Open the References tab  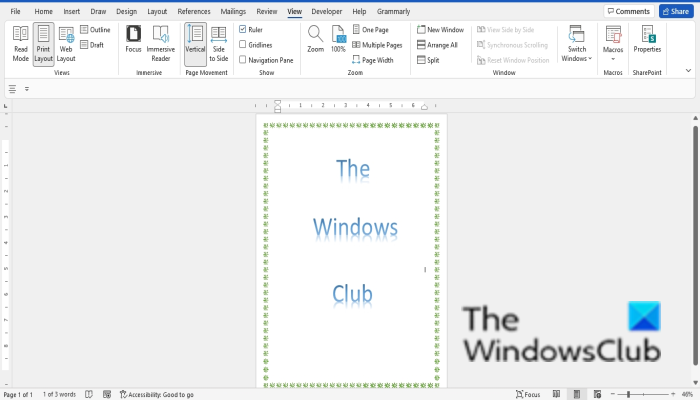(194, 11)
